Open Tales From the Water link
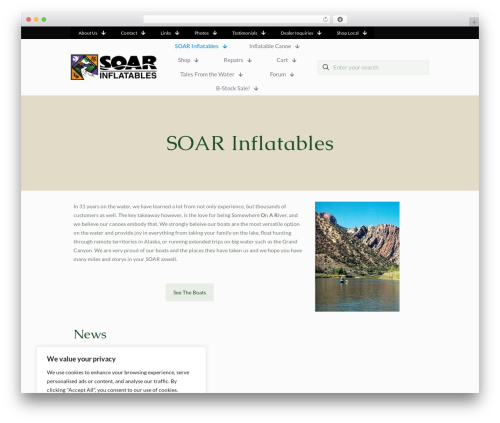The image size is (500, 423). click(x=207, y=75)
